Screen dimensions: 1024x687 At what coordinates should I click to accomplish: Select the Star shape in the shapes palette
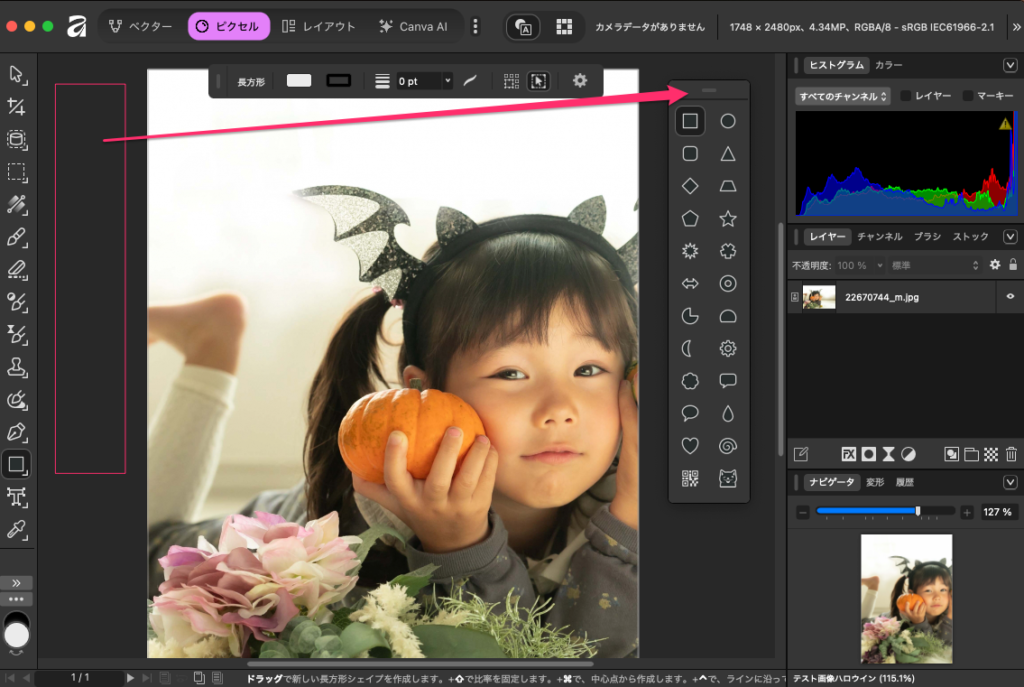728,219
